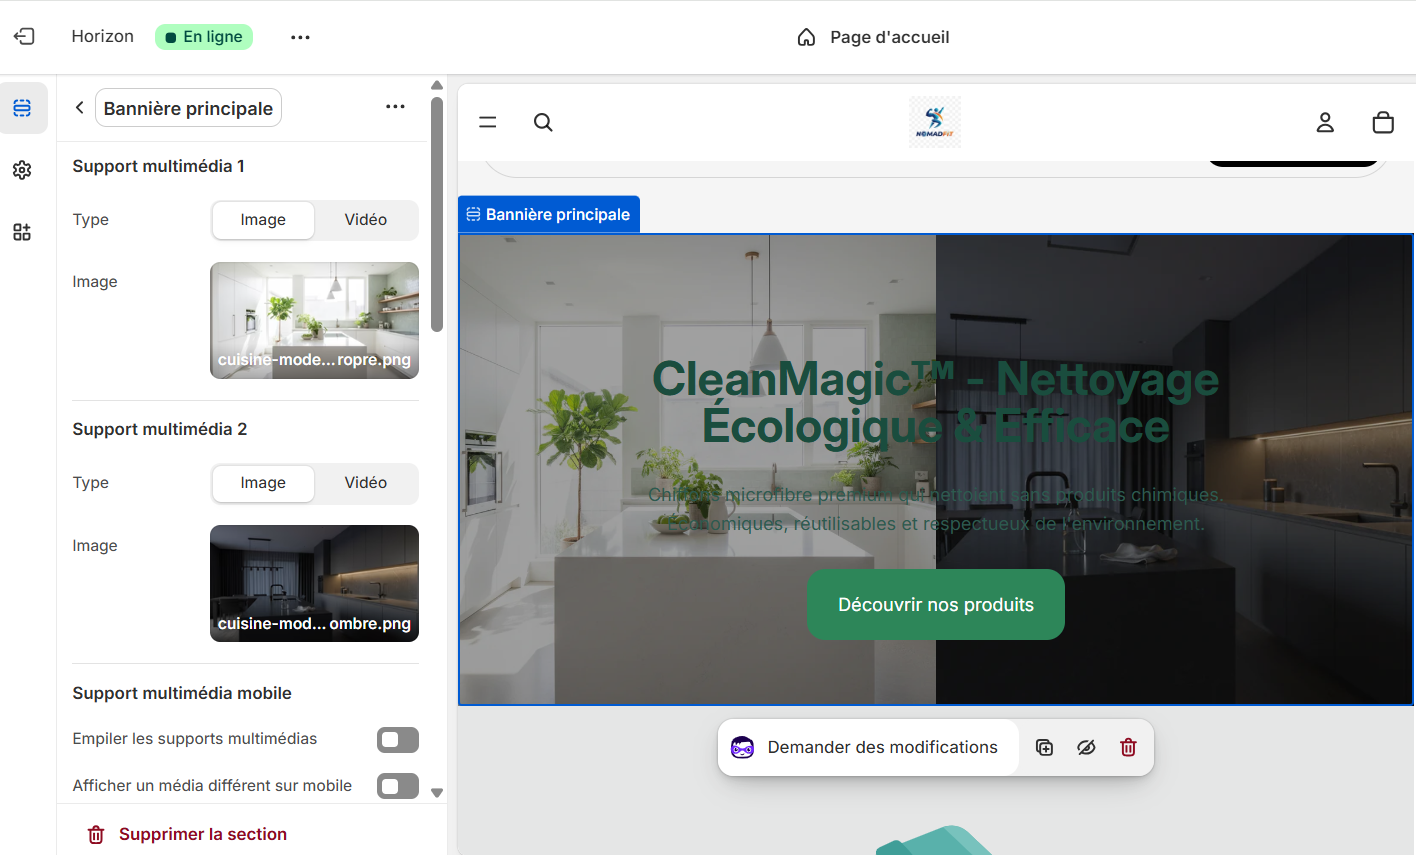1416x855 pixels.
Task: Open the hamburger menu in store preview
Action: [x=488, y=122]
